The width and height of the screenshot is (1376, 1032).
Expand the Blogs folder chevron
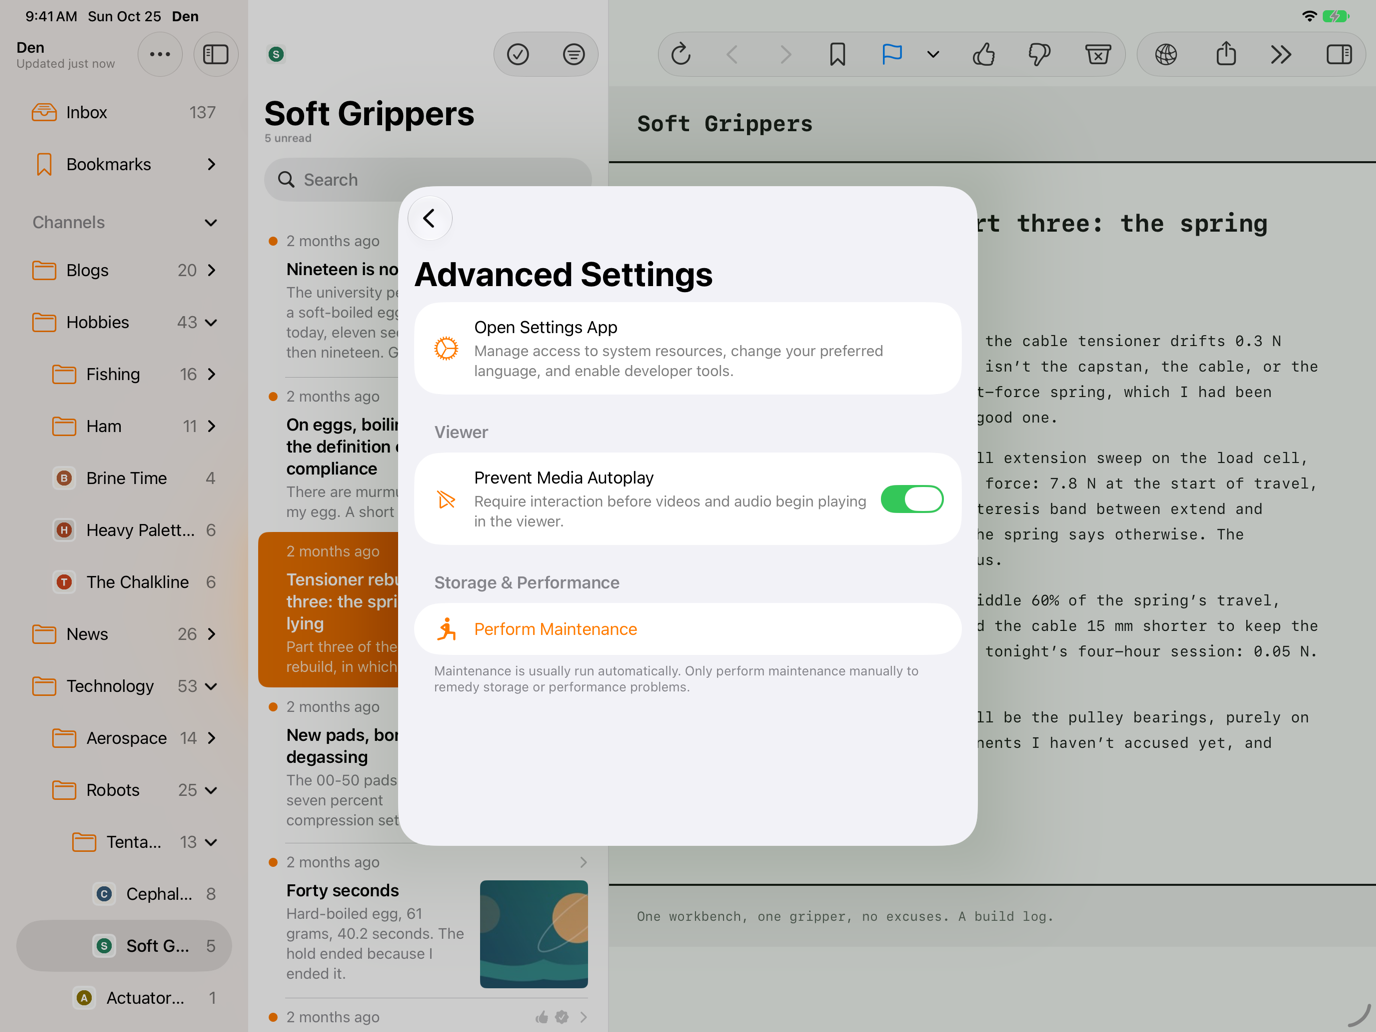(211, 270)
